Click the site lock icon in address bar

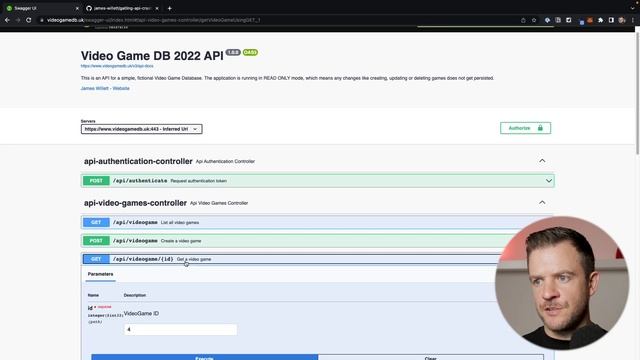pos(42,20)
